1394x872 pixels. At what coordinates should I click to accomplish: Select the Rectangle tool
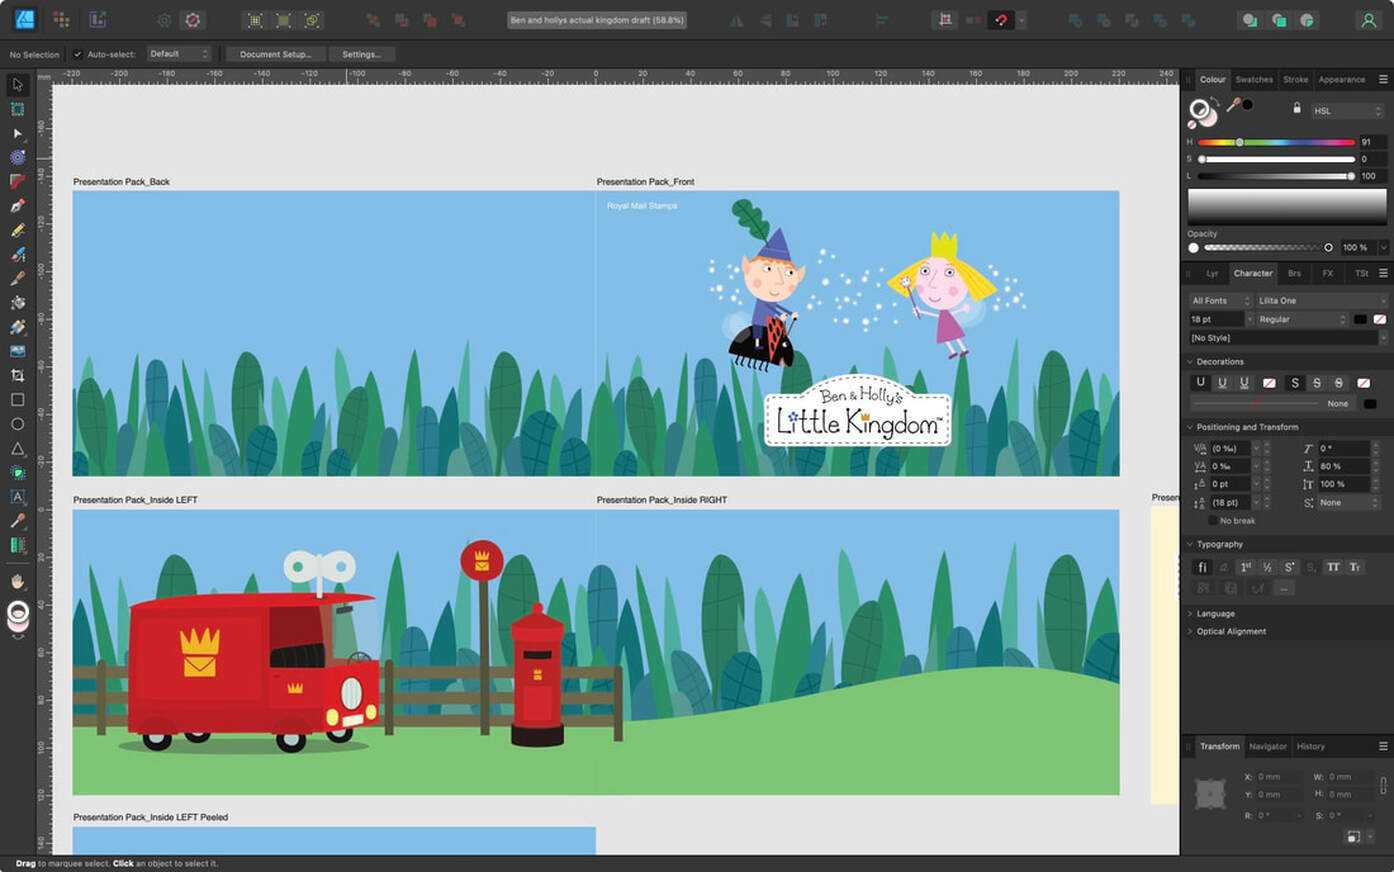(x=17, y=399)
